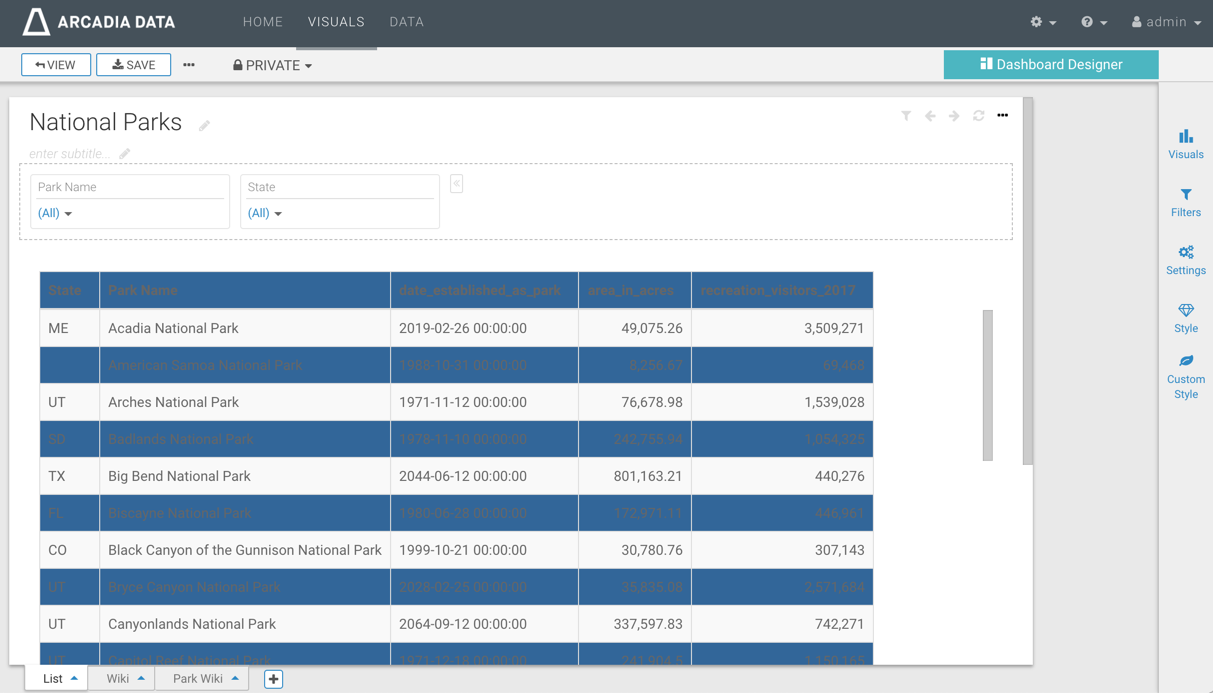Click the table's vertical scrollbar
1213x693 pixels.
[987, 385]
